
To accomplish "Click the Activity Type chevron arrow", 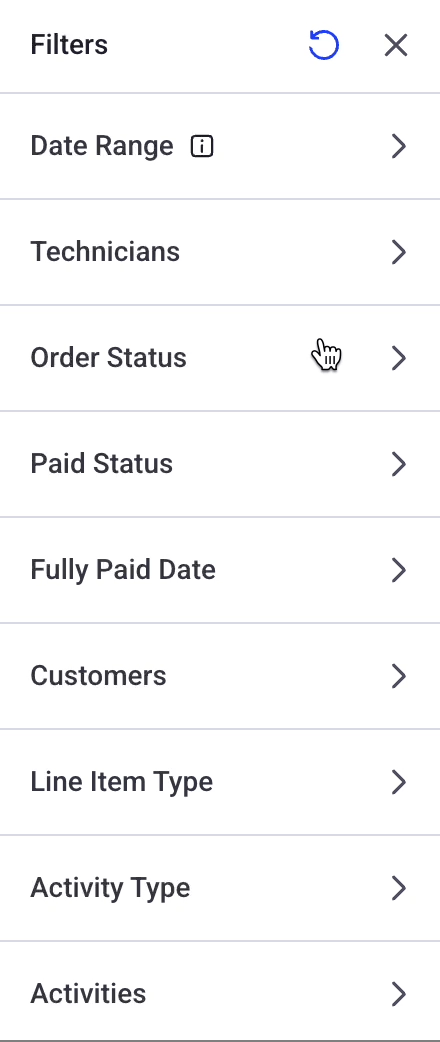I will click(x=398, y=888).
